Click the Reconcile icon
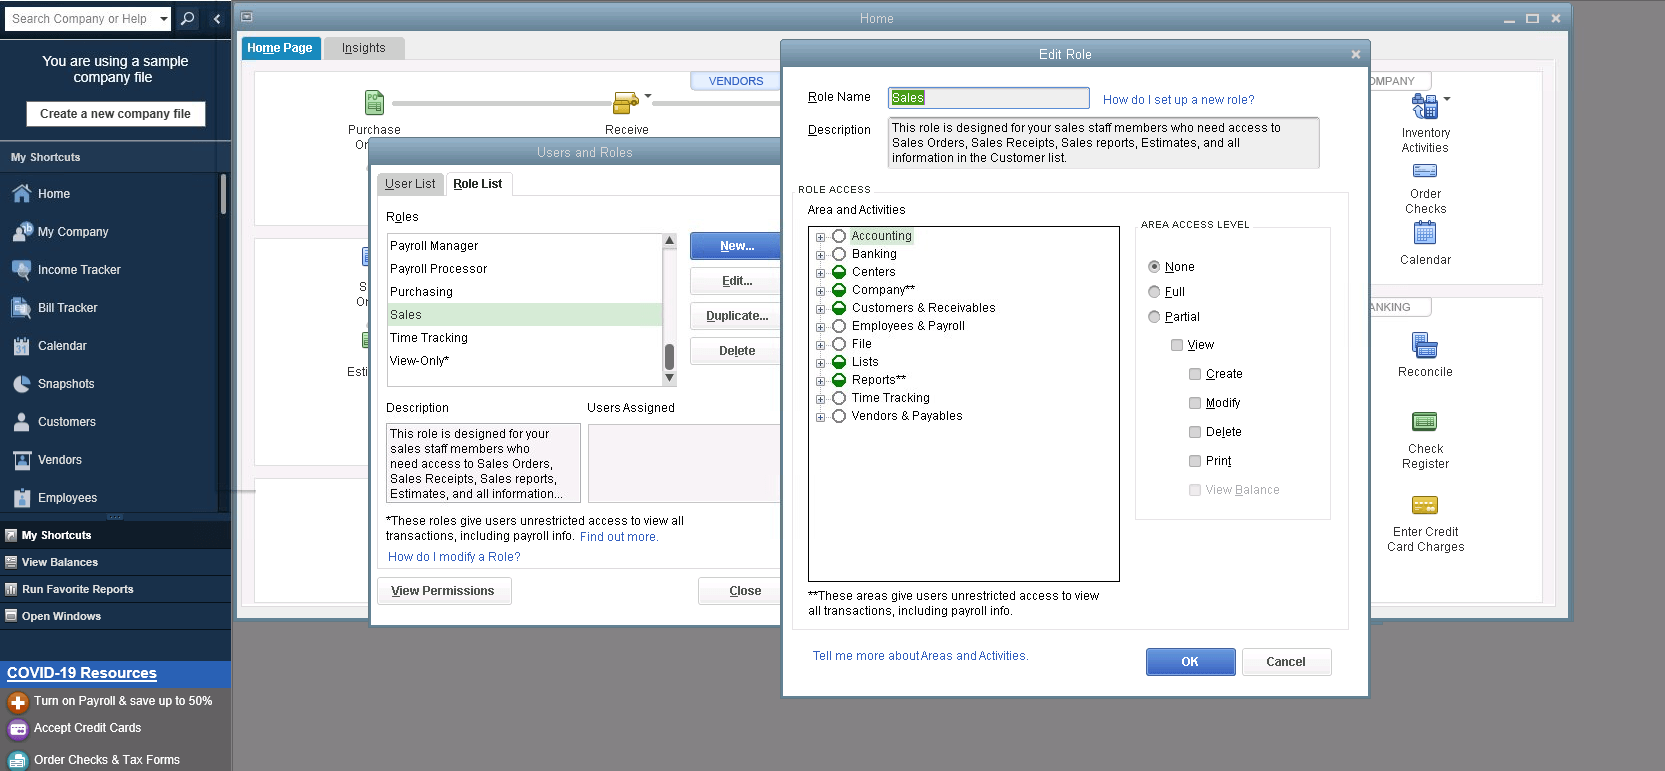 point(1424,346)
